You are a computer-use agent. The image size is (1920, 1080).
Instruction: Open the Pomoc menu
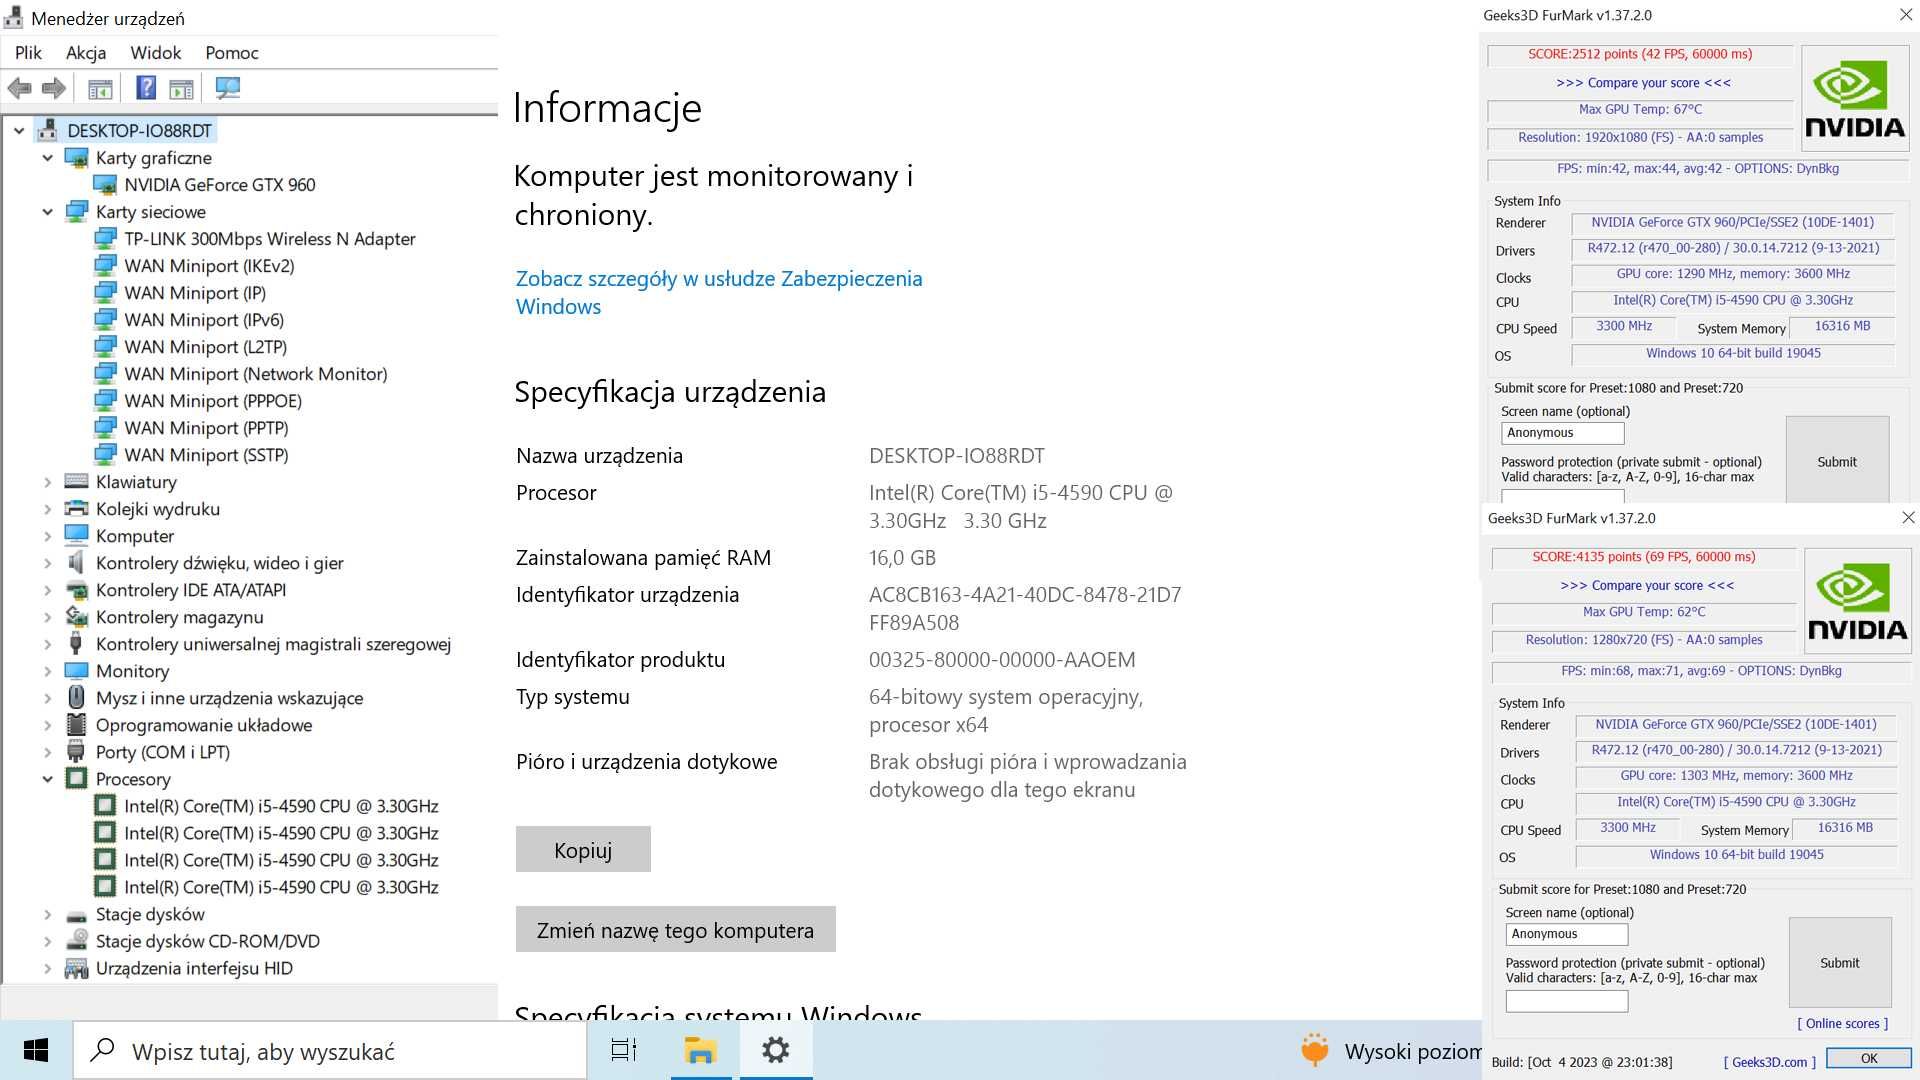click(232, 53)
